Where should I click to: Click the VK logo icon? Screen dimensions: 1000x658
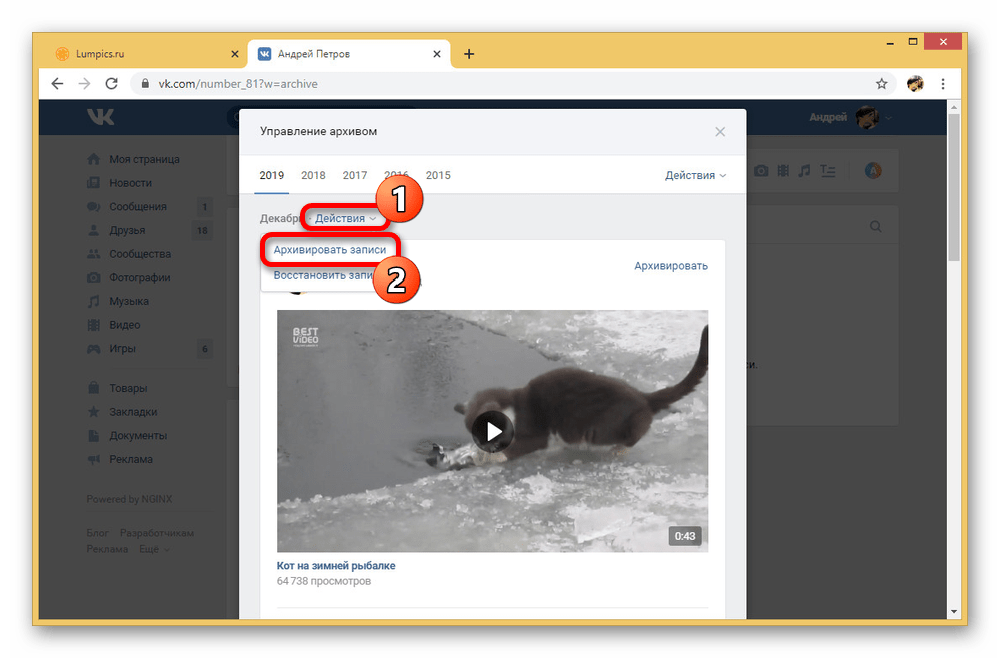[x=100, y=118]
